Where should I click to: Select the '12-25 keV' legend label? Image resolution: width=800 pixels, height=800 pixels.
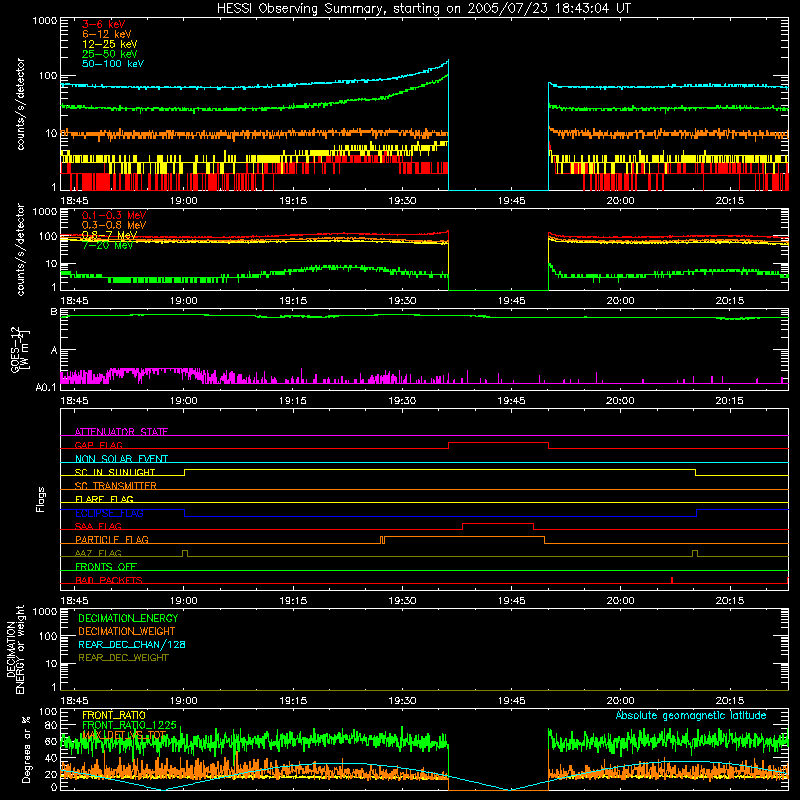coord(109,44)
